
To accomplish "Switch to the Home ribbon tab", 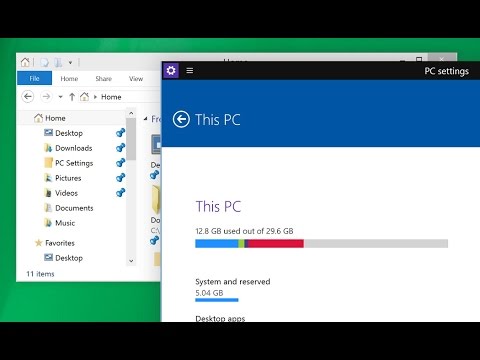I will (69, 79).
